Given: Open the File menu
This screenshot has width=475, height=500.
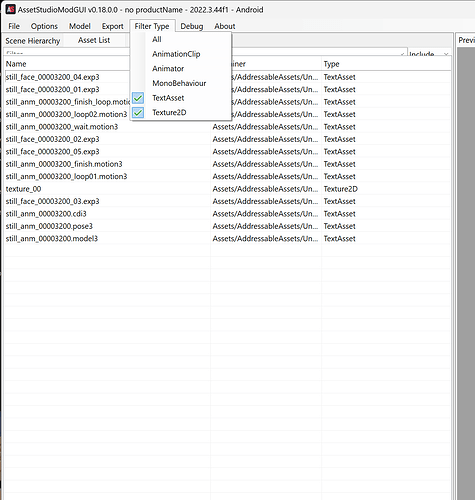Looking at the screenshot, I should [x=14, y=26].
